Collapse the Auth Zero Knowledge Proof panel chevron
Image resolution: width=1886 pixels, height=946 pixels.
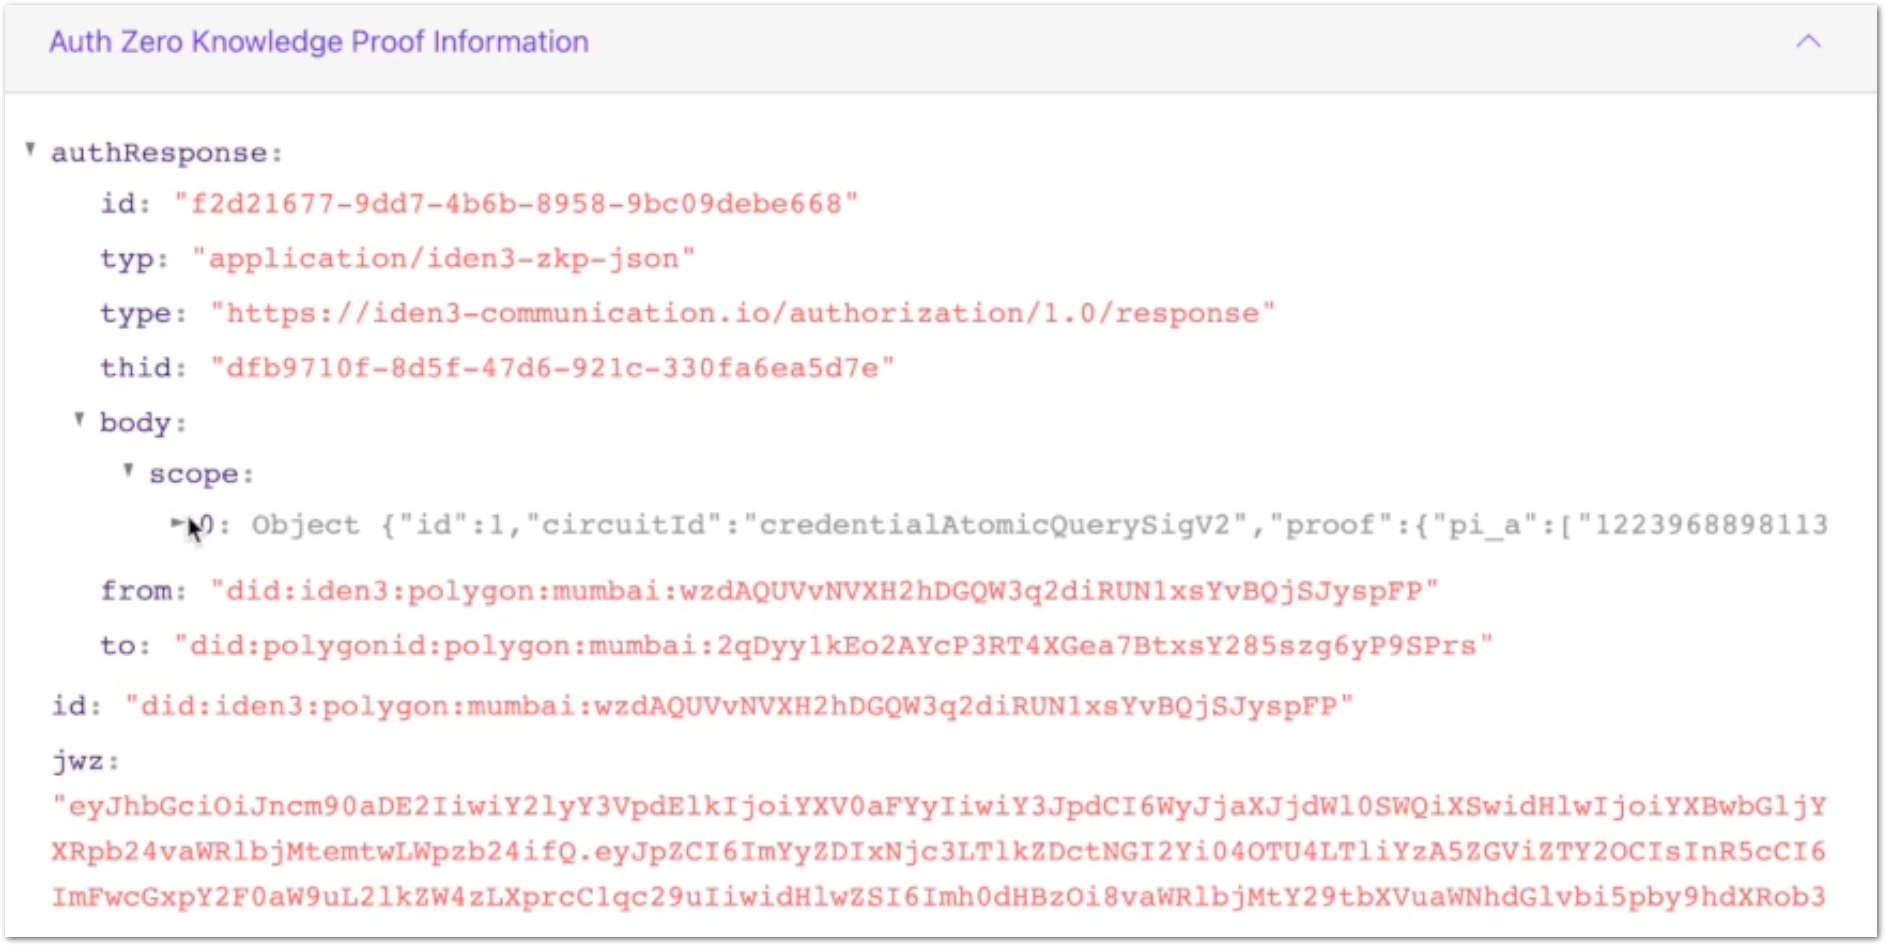(1808, 42)
